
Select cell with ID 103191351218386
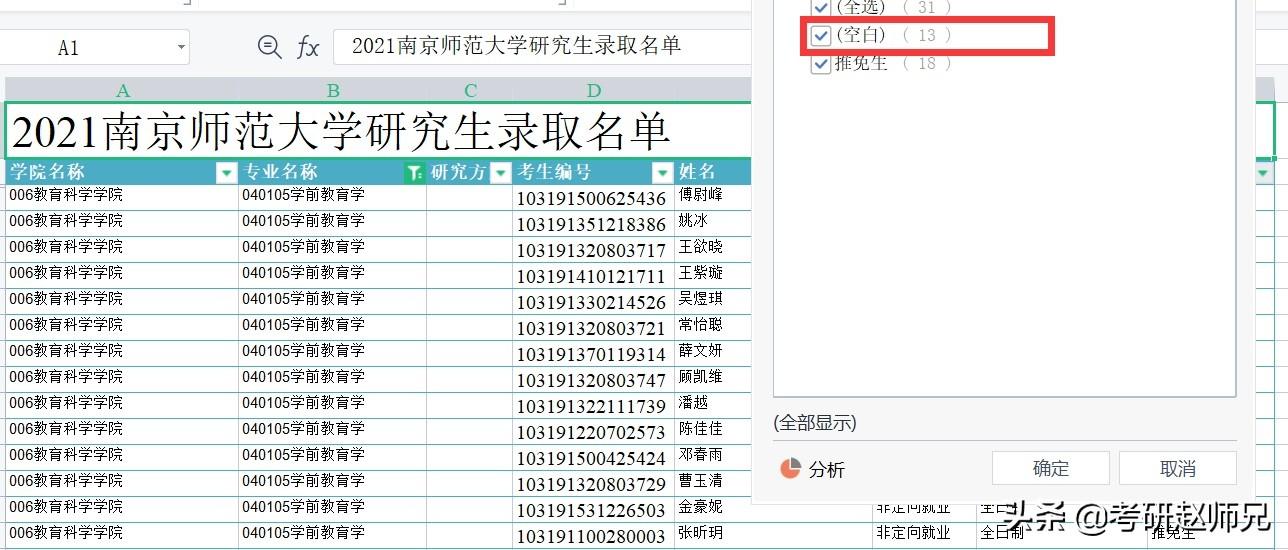click(594, 224)
